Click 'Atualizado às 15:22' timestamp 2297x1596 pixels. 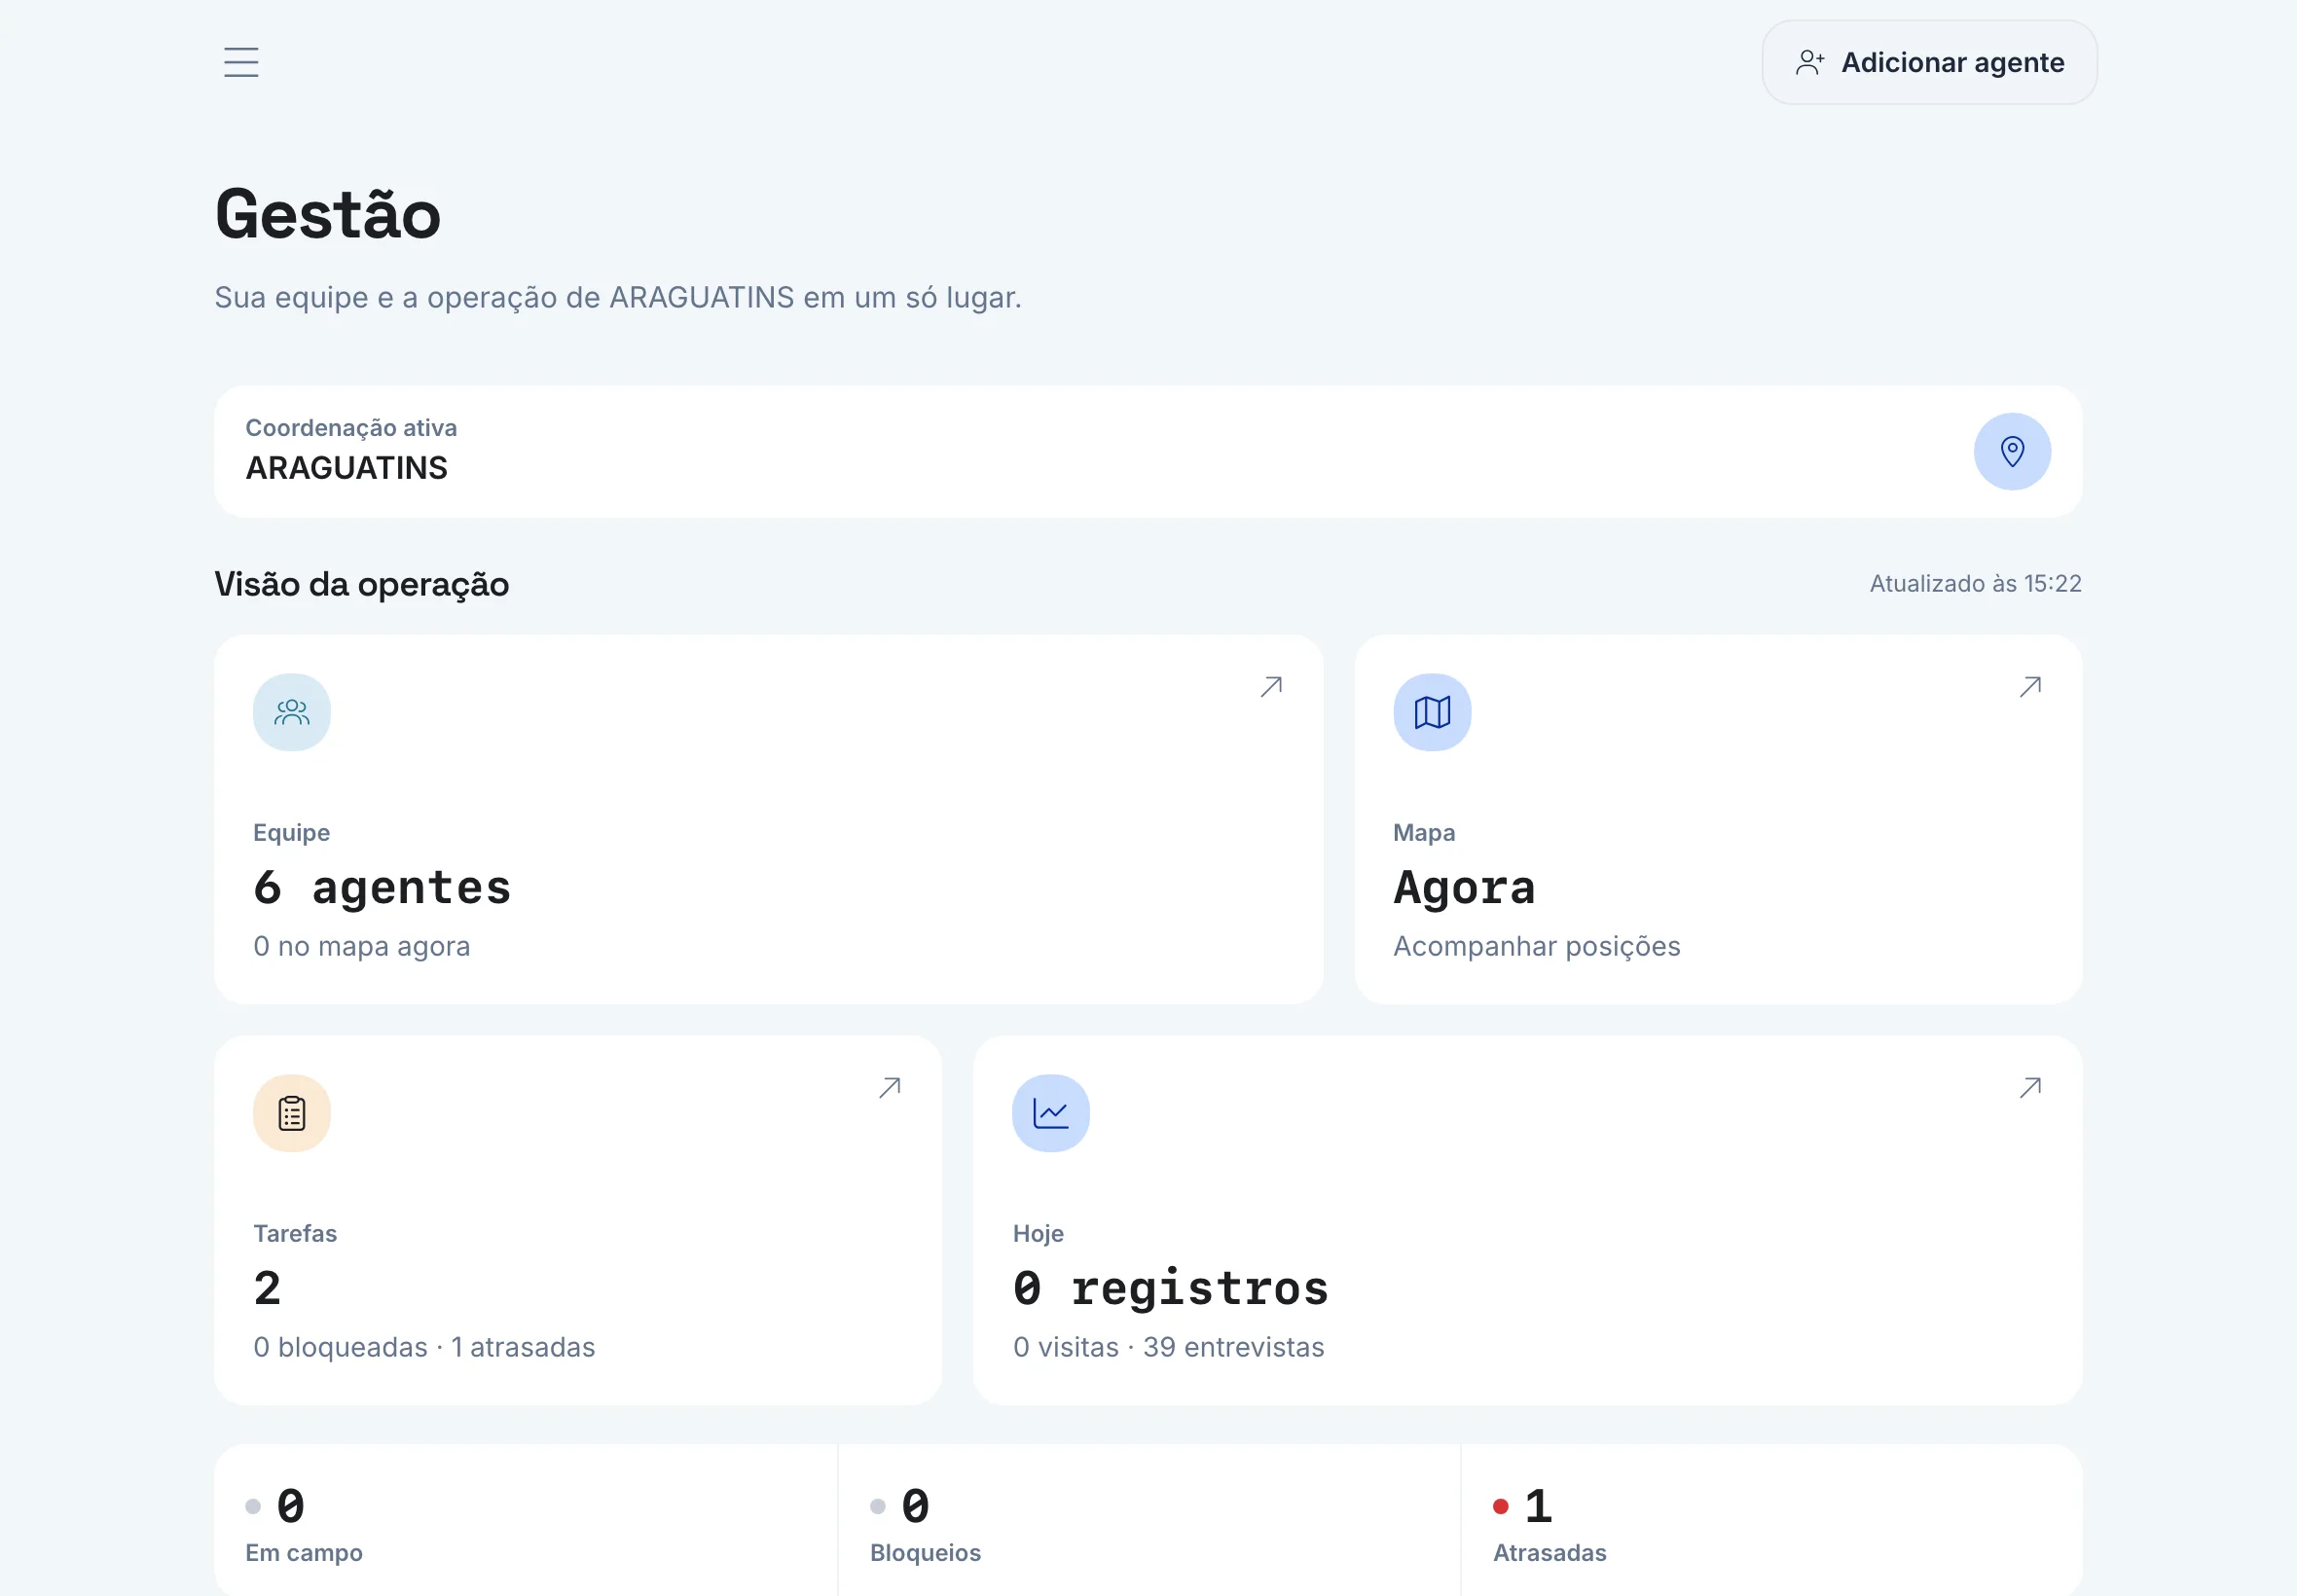coord(1975,584)
